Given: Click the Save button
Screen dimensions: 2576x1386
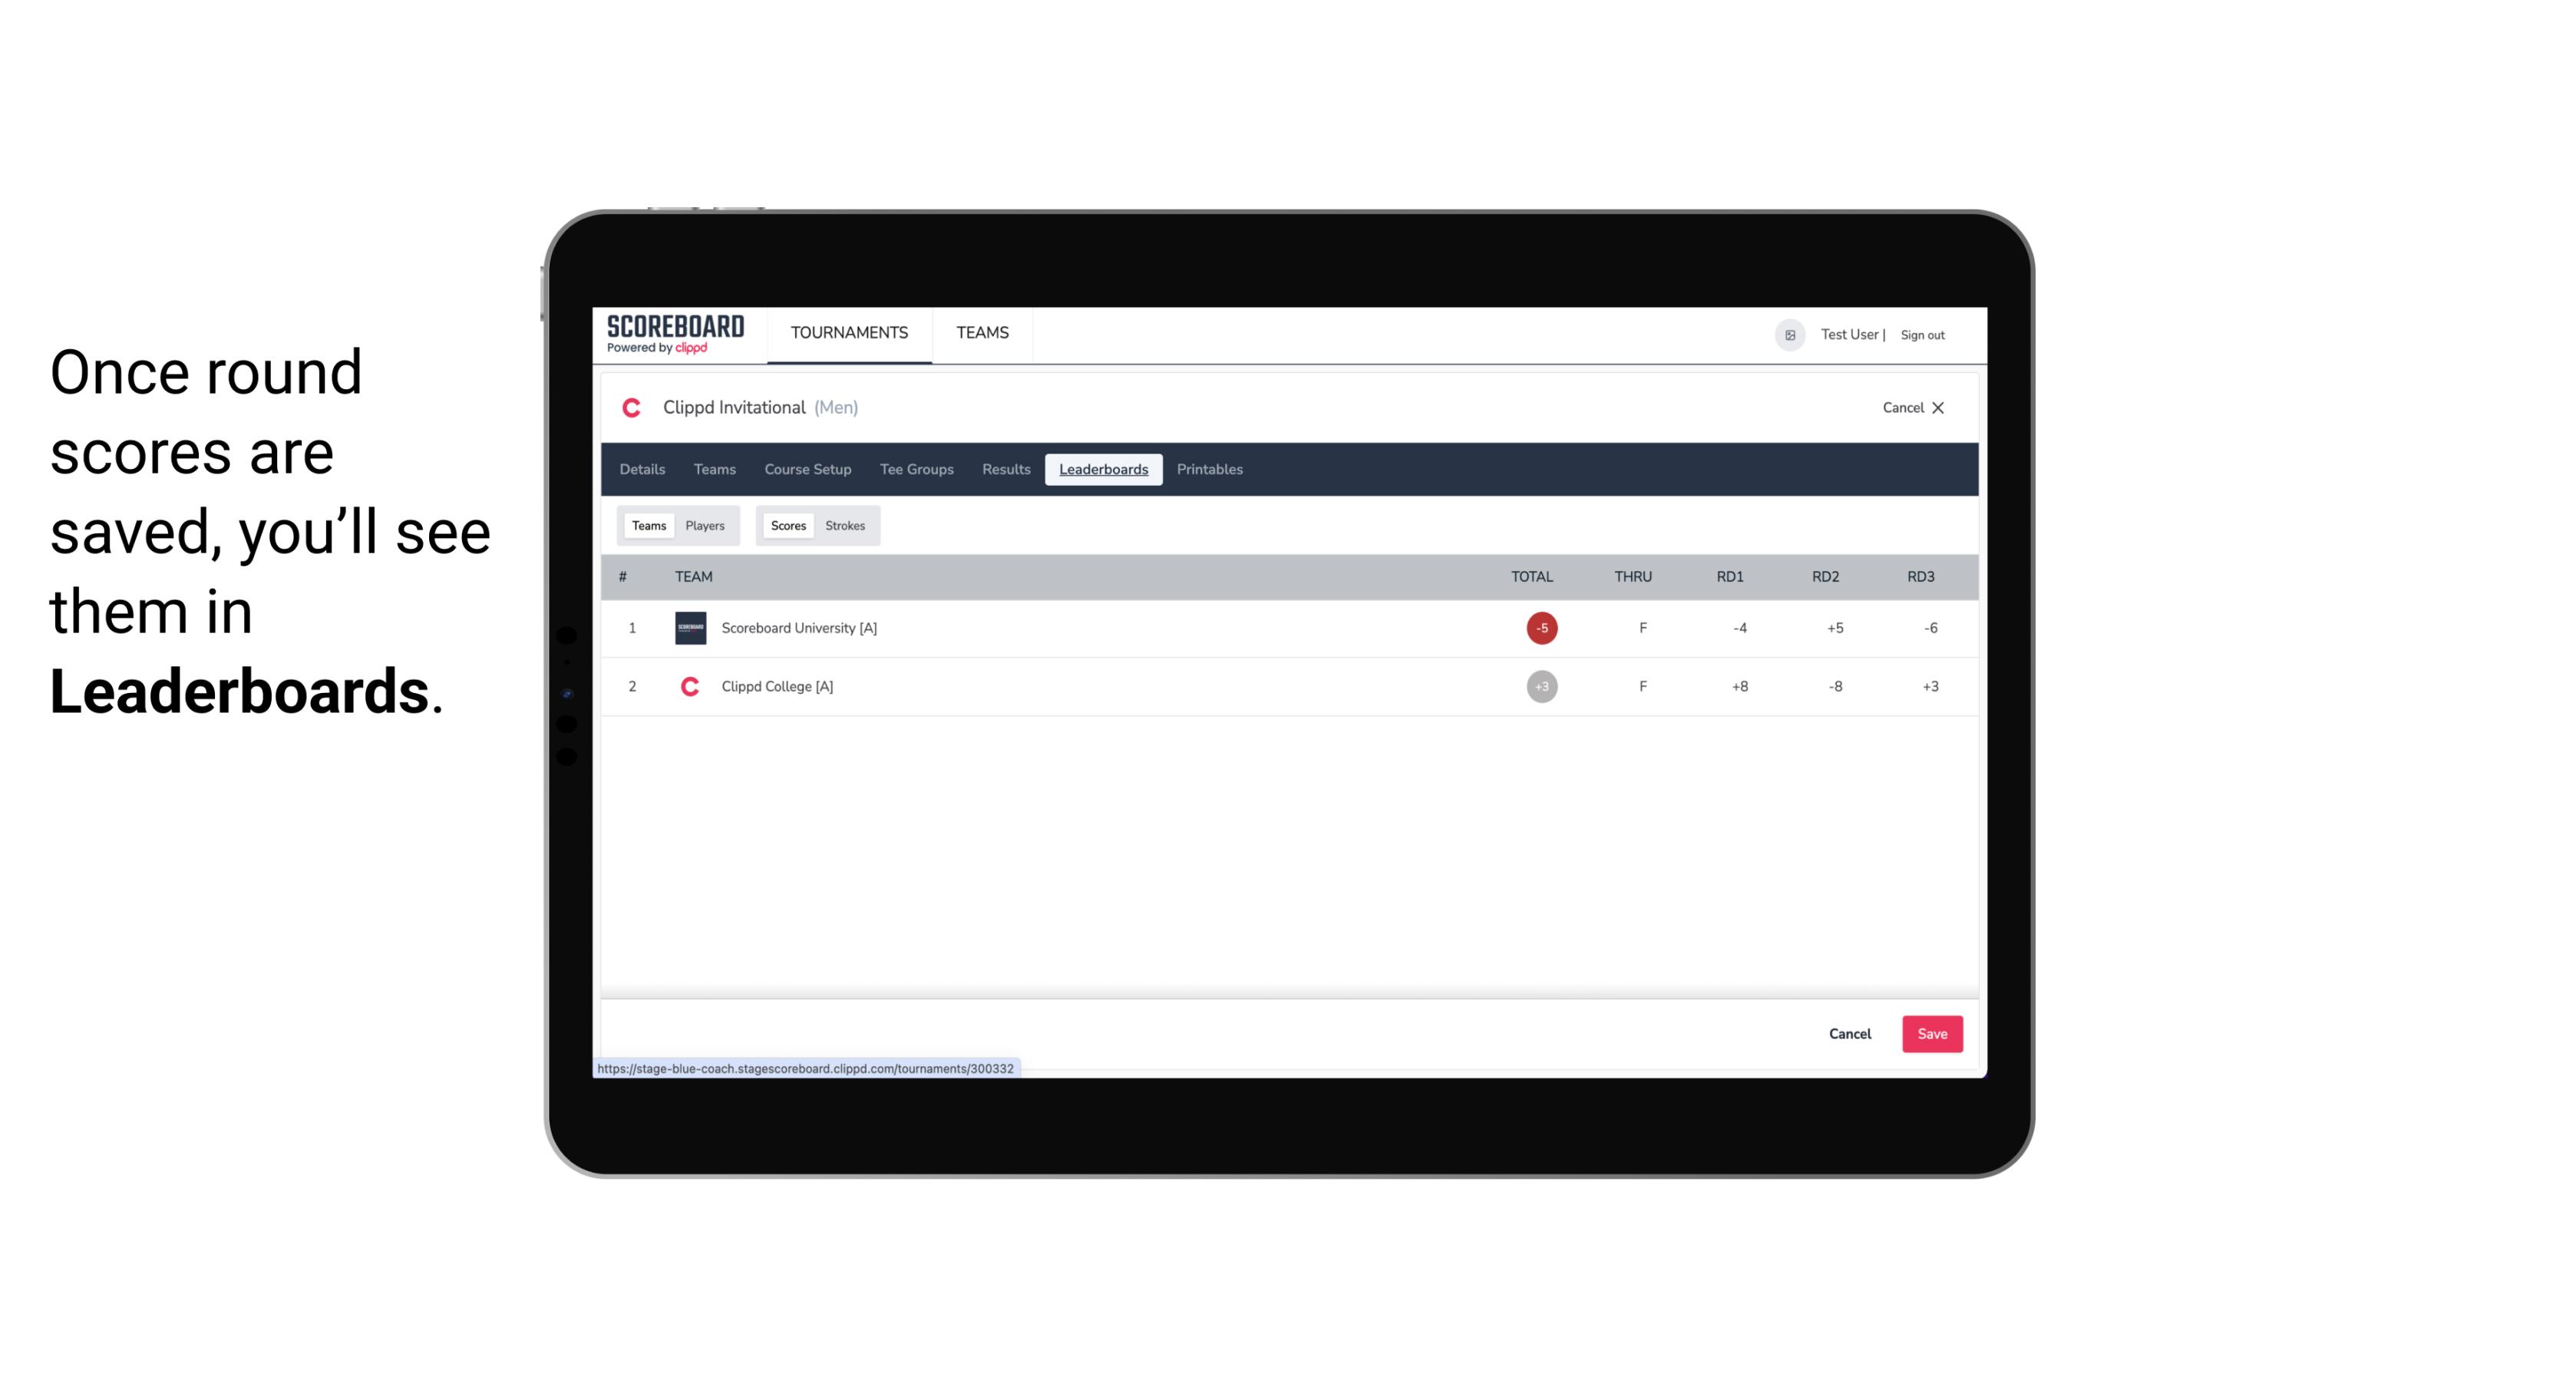Looking at the screenshot, I should [x=1930, y=1033].
